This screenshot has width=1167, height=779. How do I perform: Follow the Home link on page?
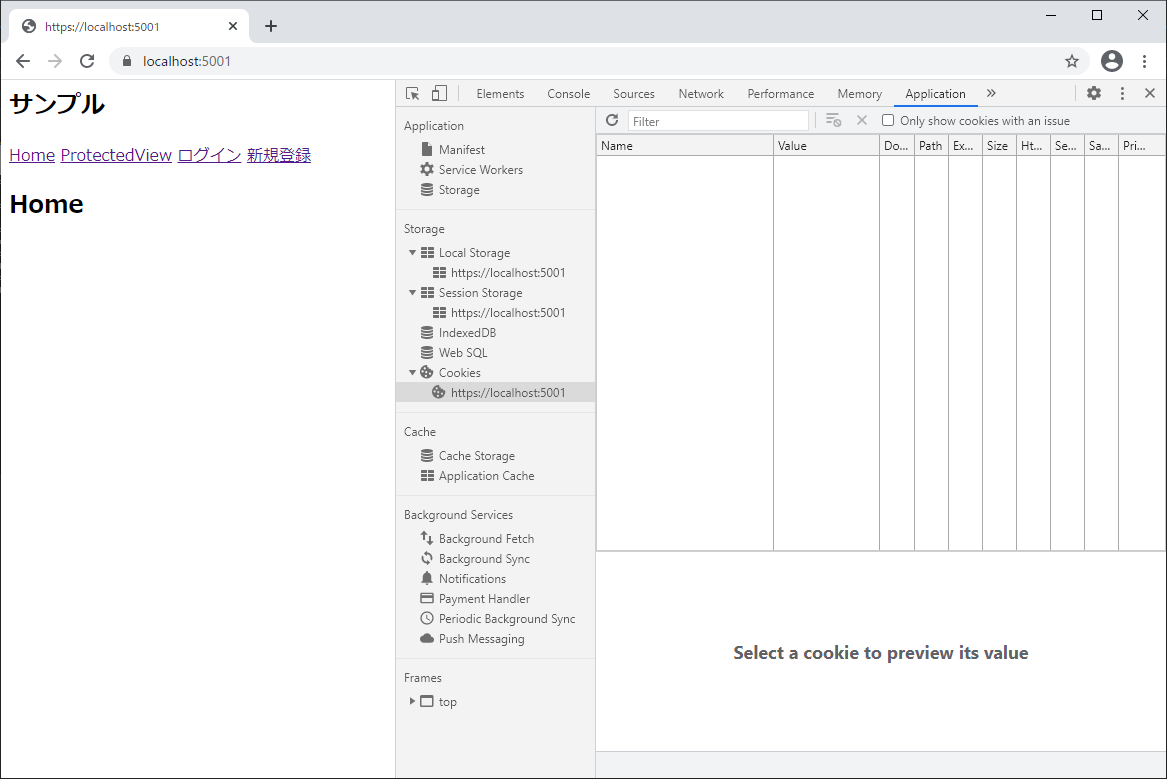tap(32, 155)
